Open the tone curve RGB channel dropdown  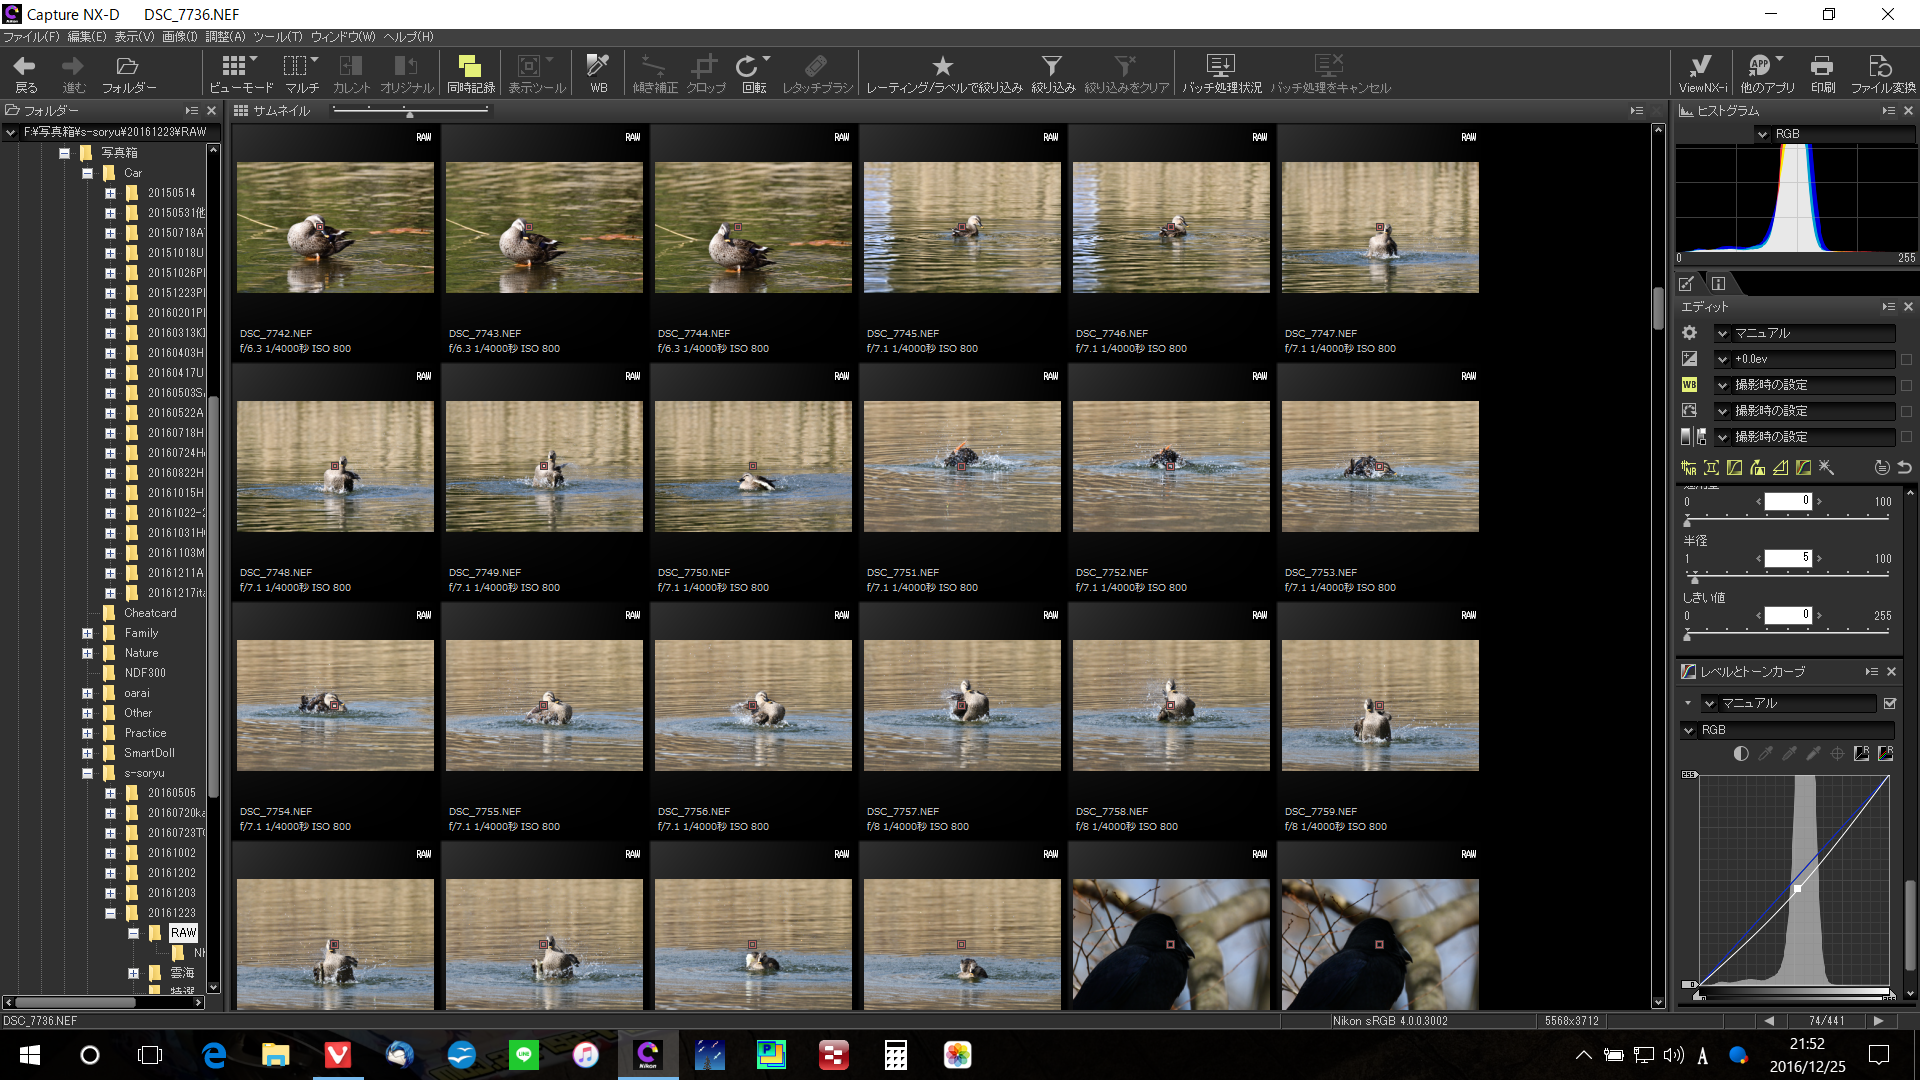pos(1689,730)
